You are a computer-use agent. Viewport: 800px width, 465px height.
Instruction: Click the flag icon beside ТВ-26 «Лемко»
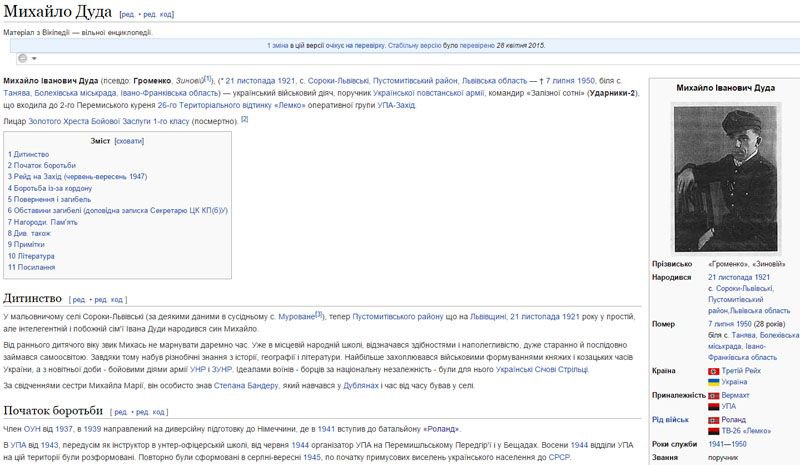[714, 433]
